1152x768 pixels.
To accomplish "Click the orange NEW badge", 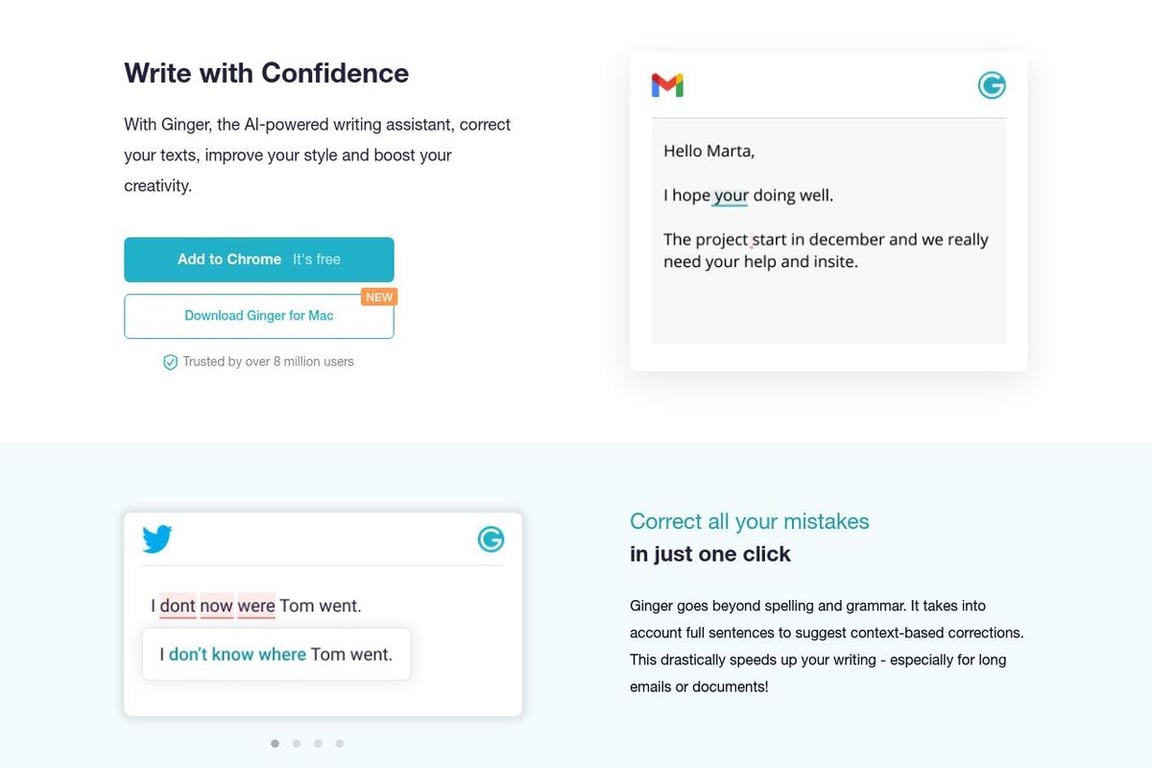I will [379, 297].
